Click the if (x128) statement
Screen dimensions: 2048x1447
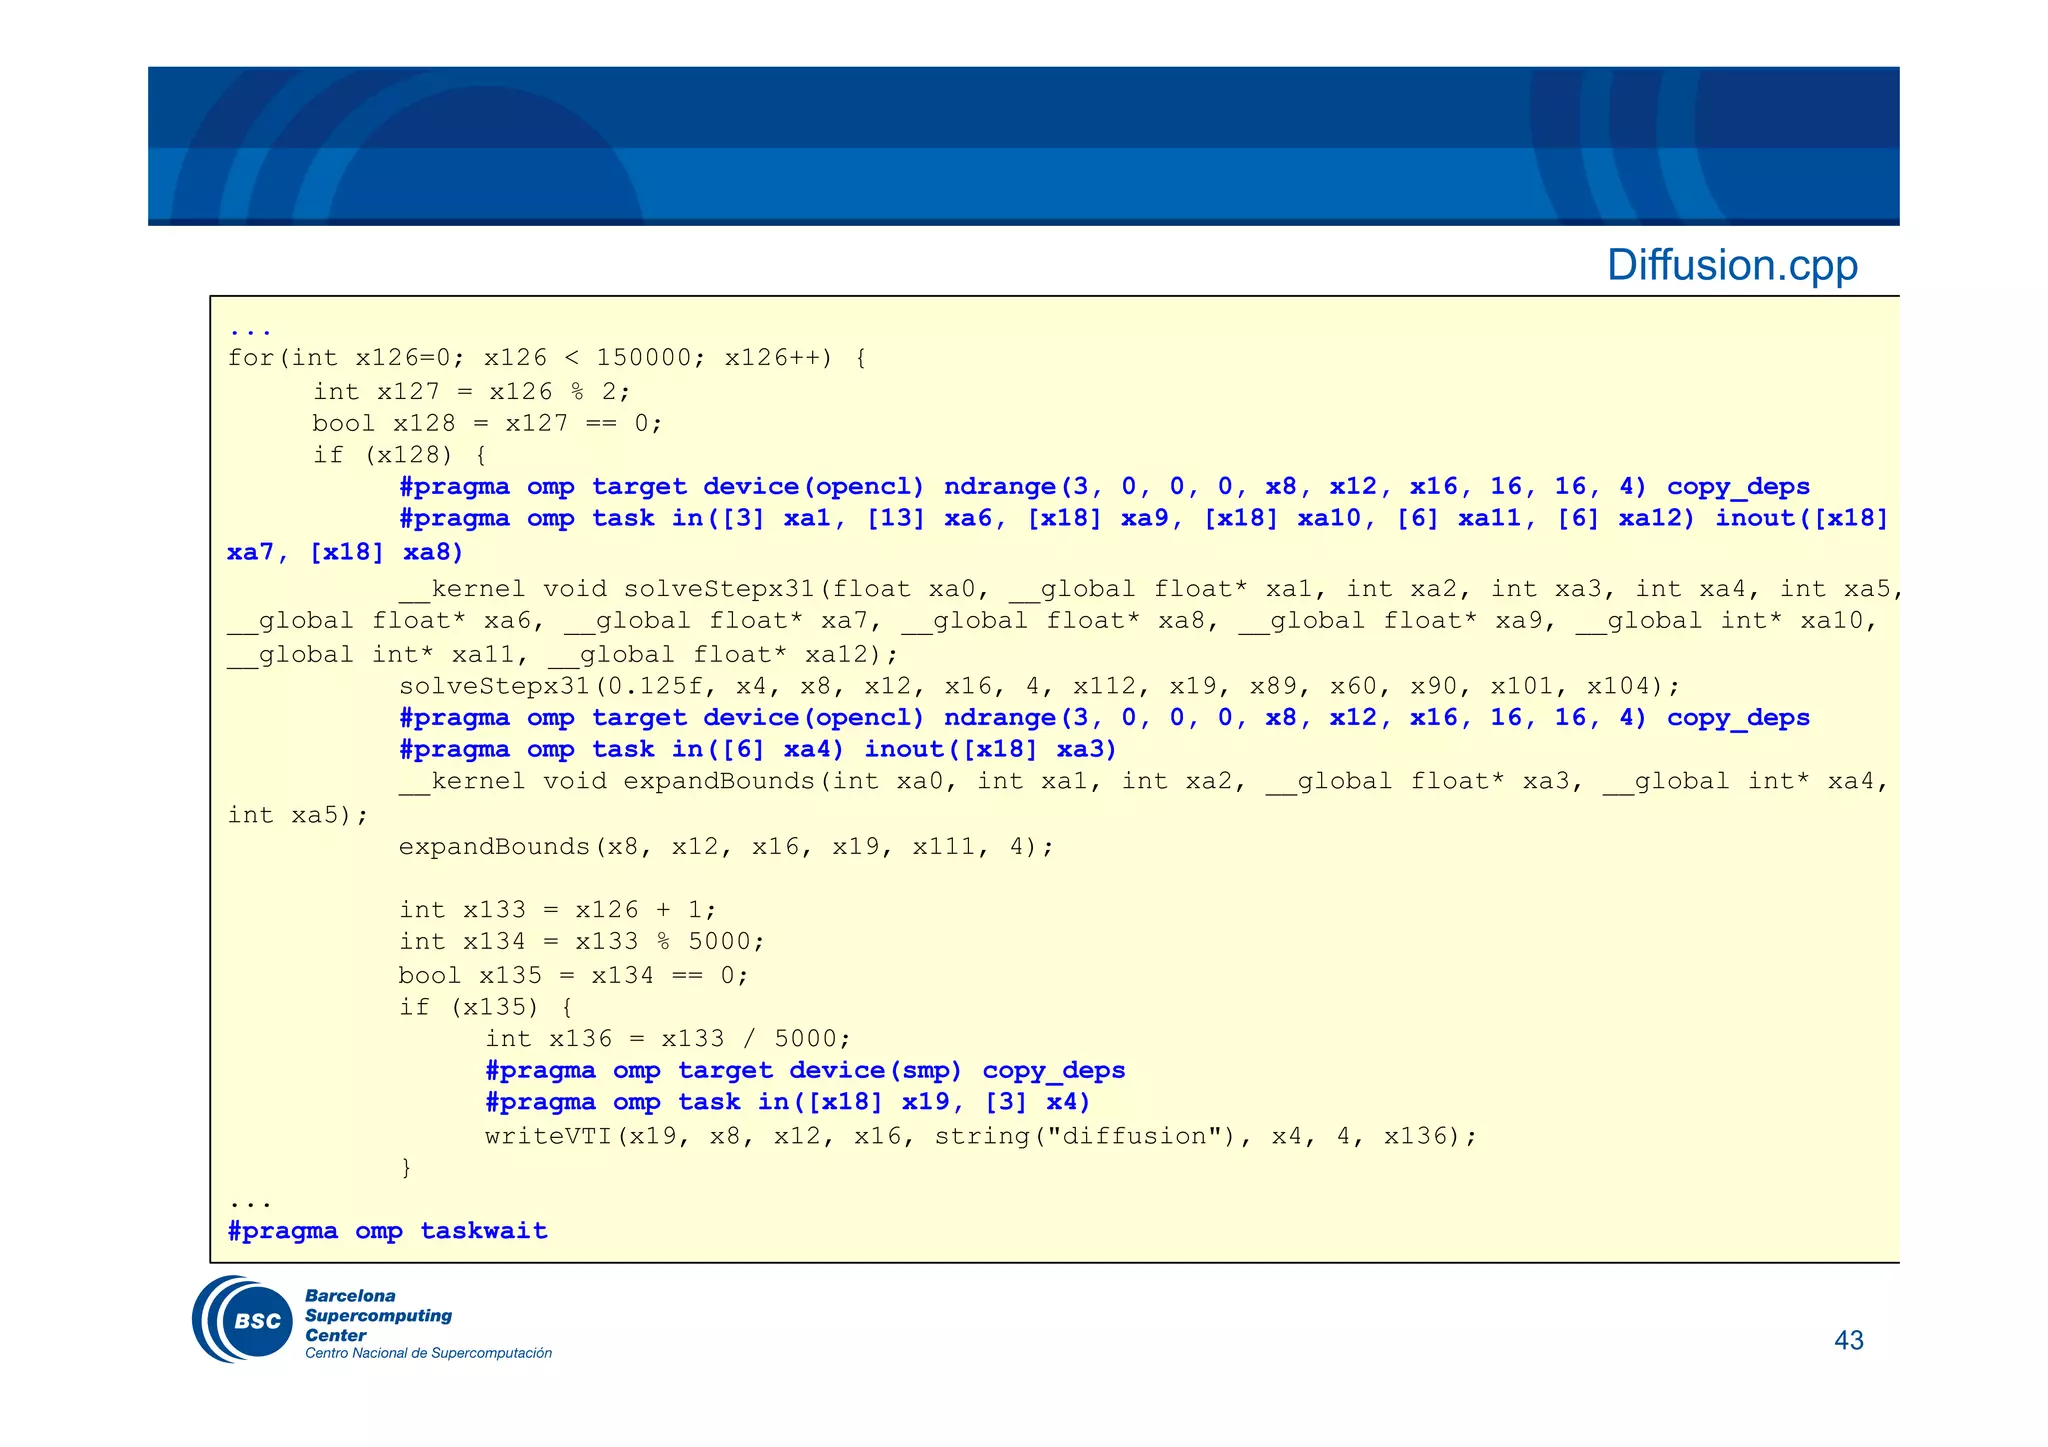tap(399, 455)
